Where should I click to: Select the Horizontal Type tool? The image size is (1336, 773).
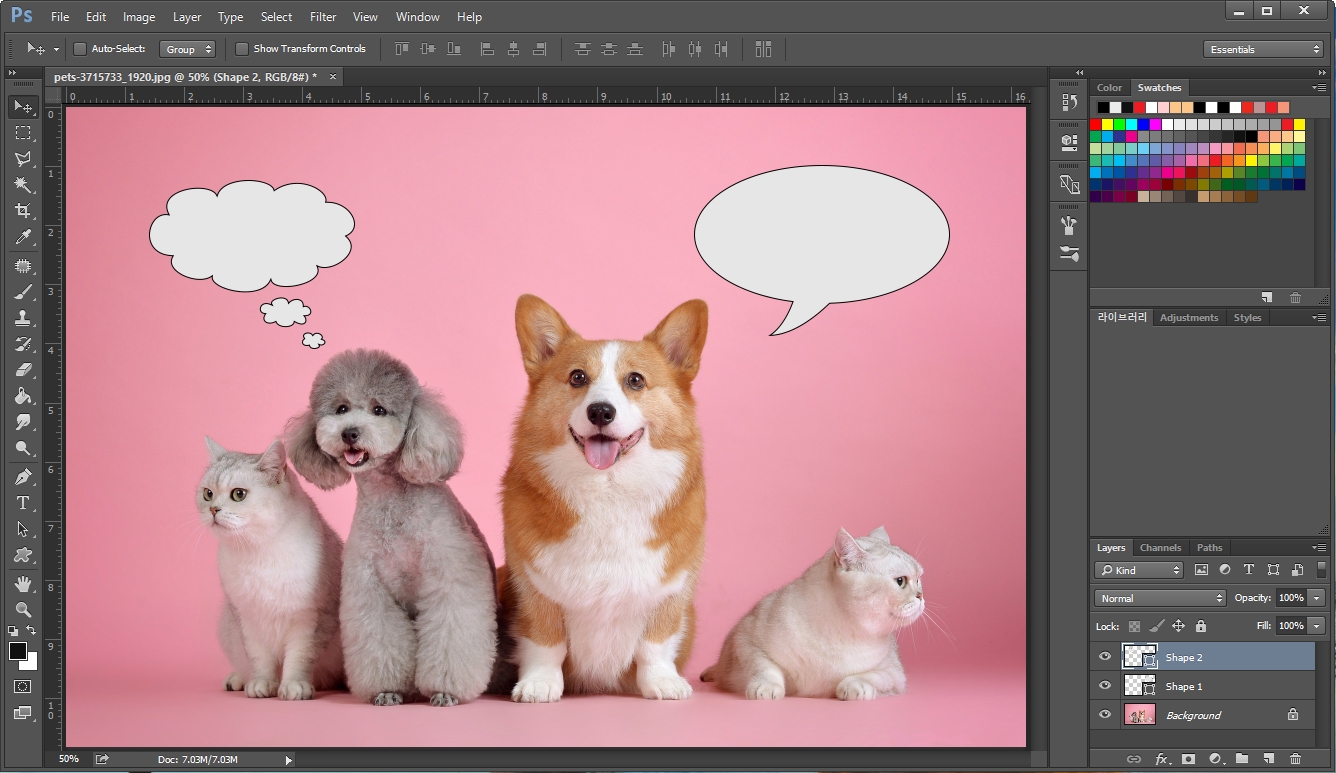[23, 503]
